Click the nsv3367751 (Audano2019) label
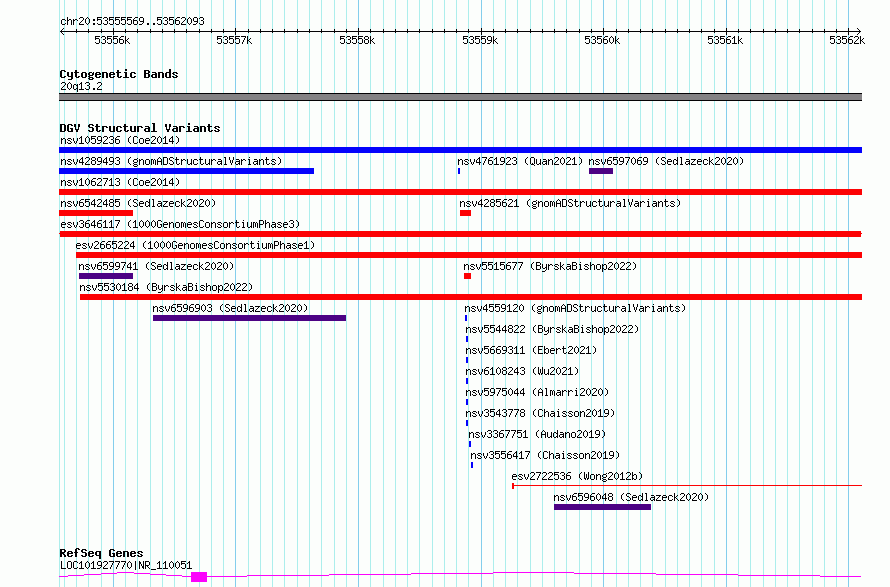The height and width of the screenshot is (587, 890). (x=537, y=434)
